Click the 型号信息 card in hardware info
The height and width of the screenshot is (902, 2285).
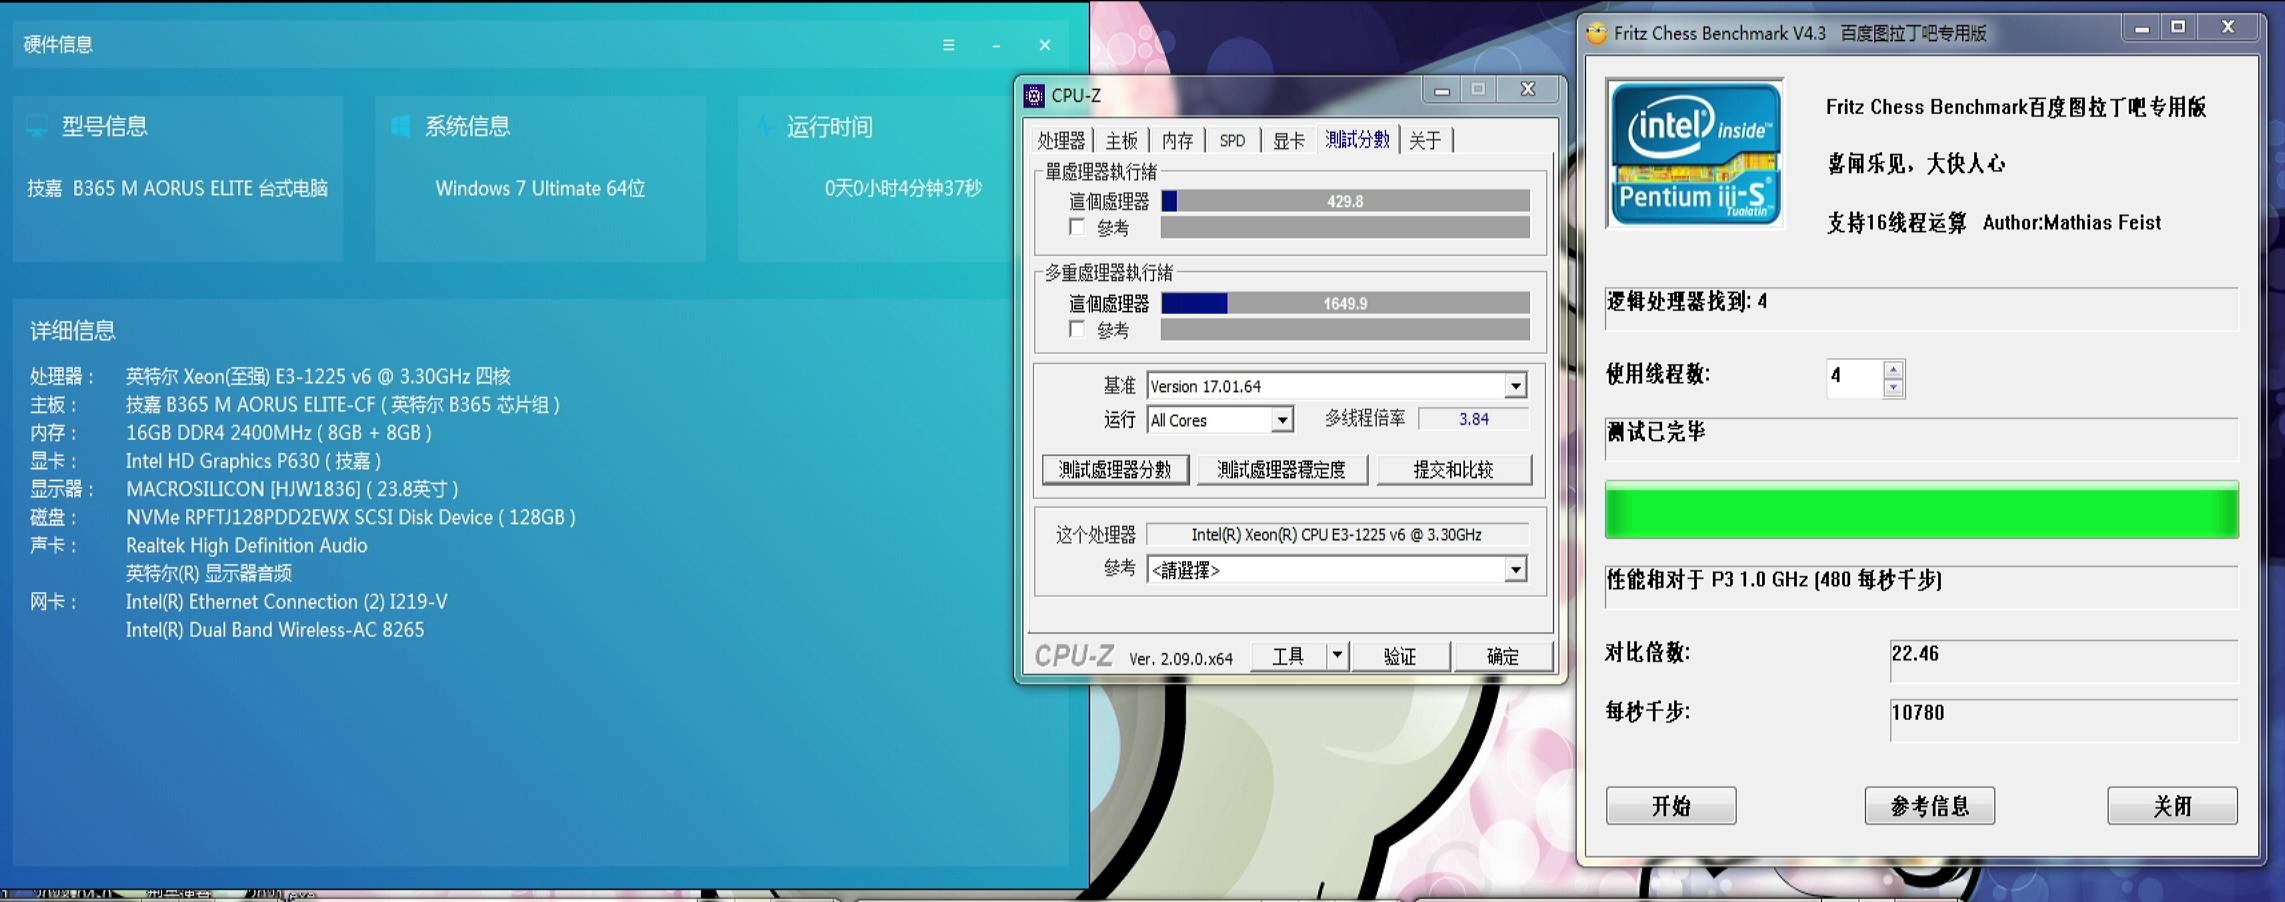pyautogui.click(x=178, y=179)
